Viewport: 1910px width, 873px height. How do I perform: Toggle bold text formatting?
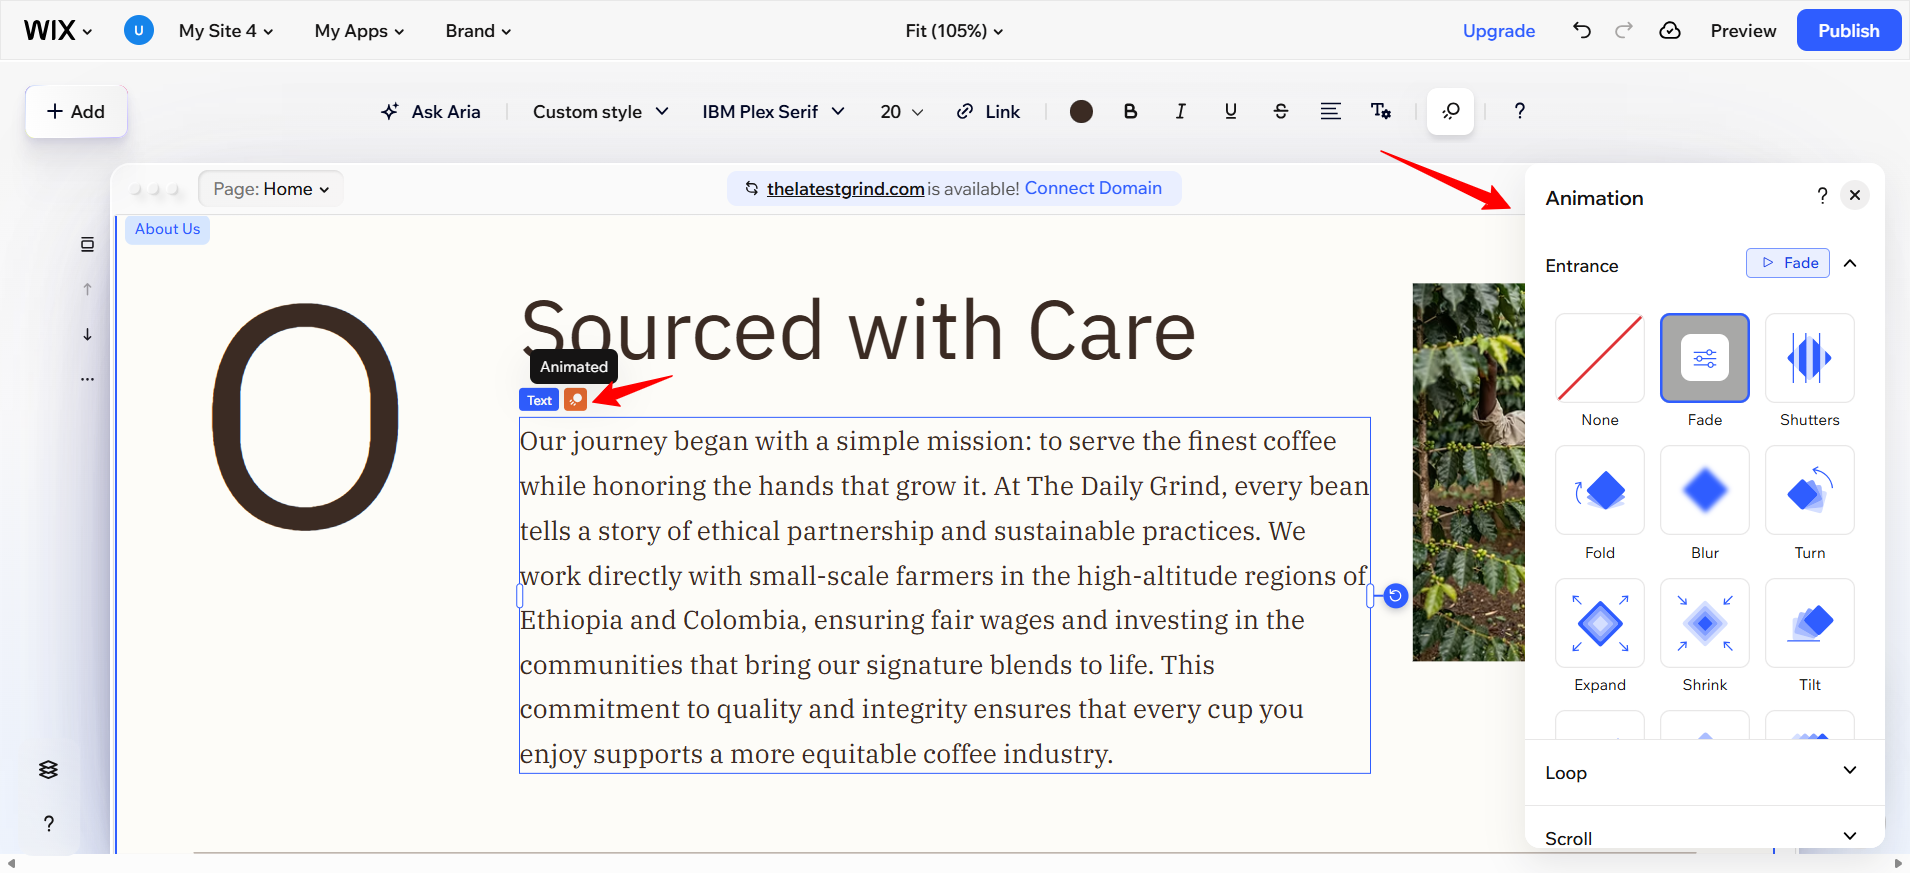tap(1130, 111)
